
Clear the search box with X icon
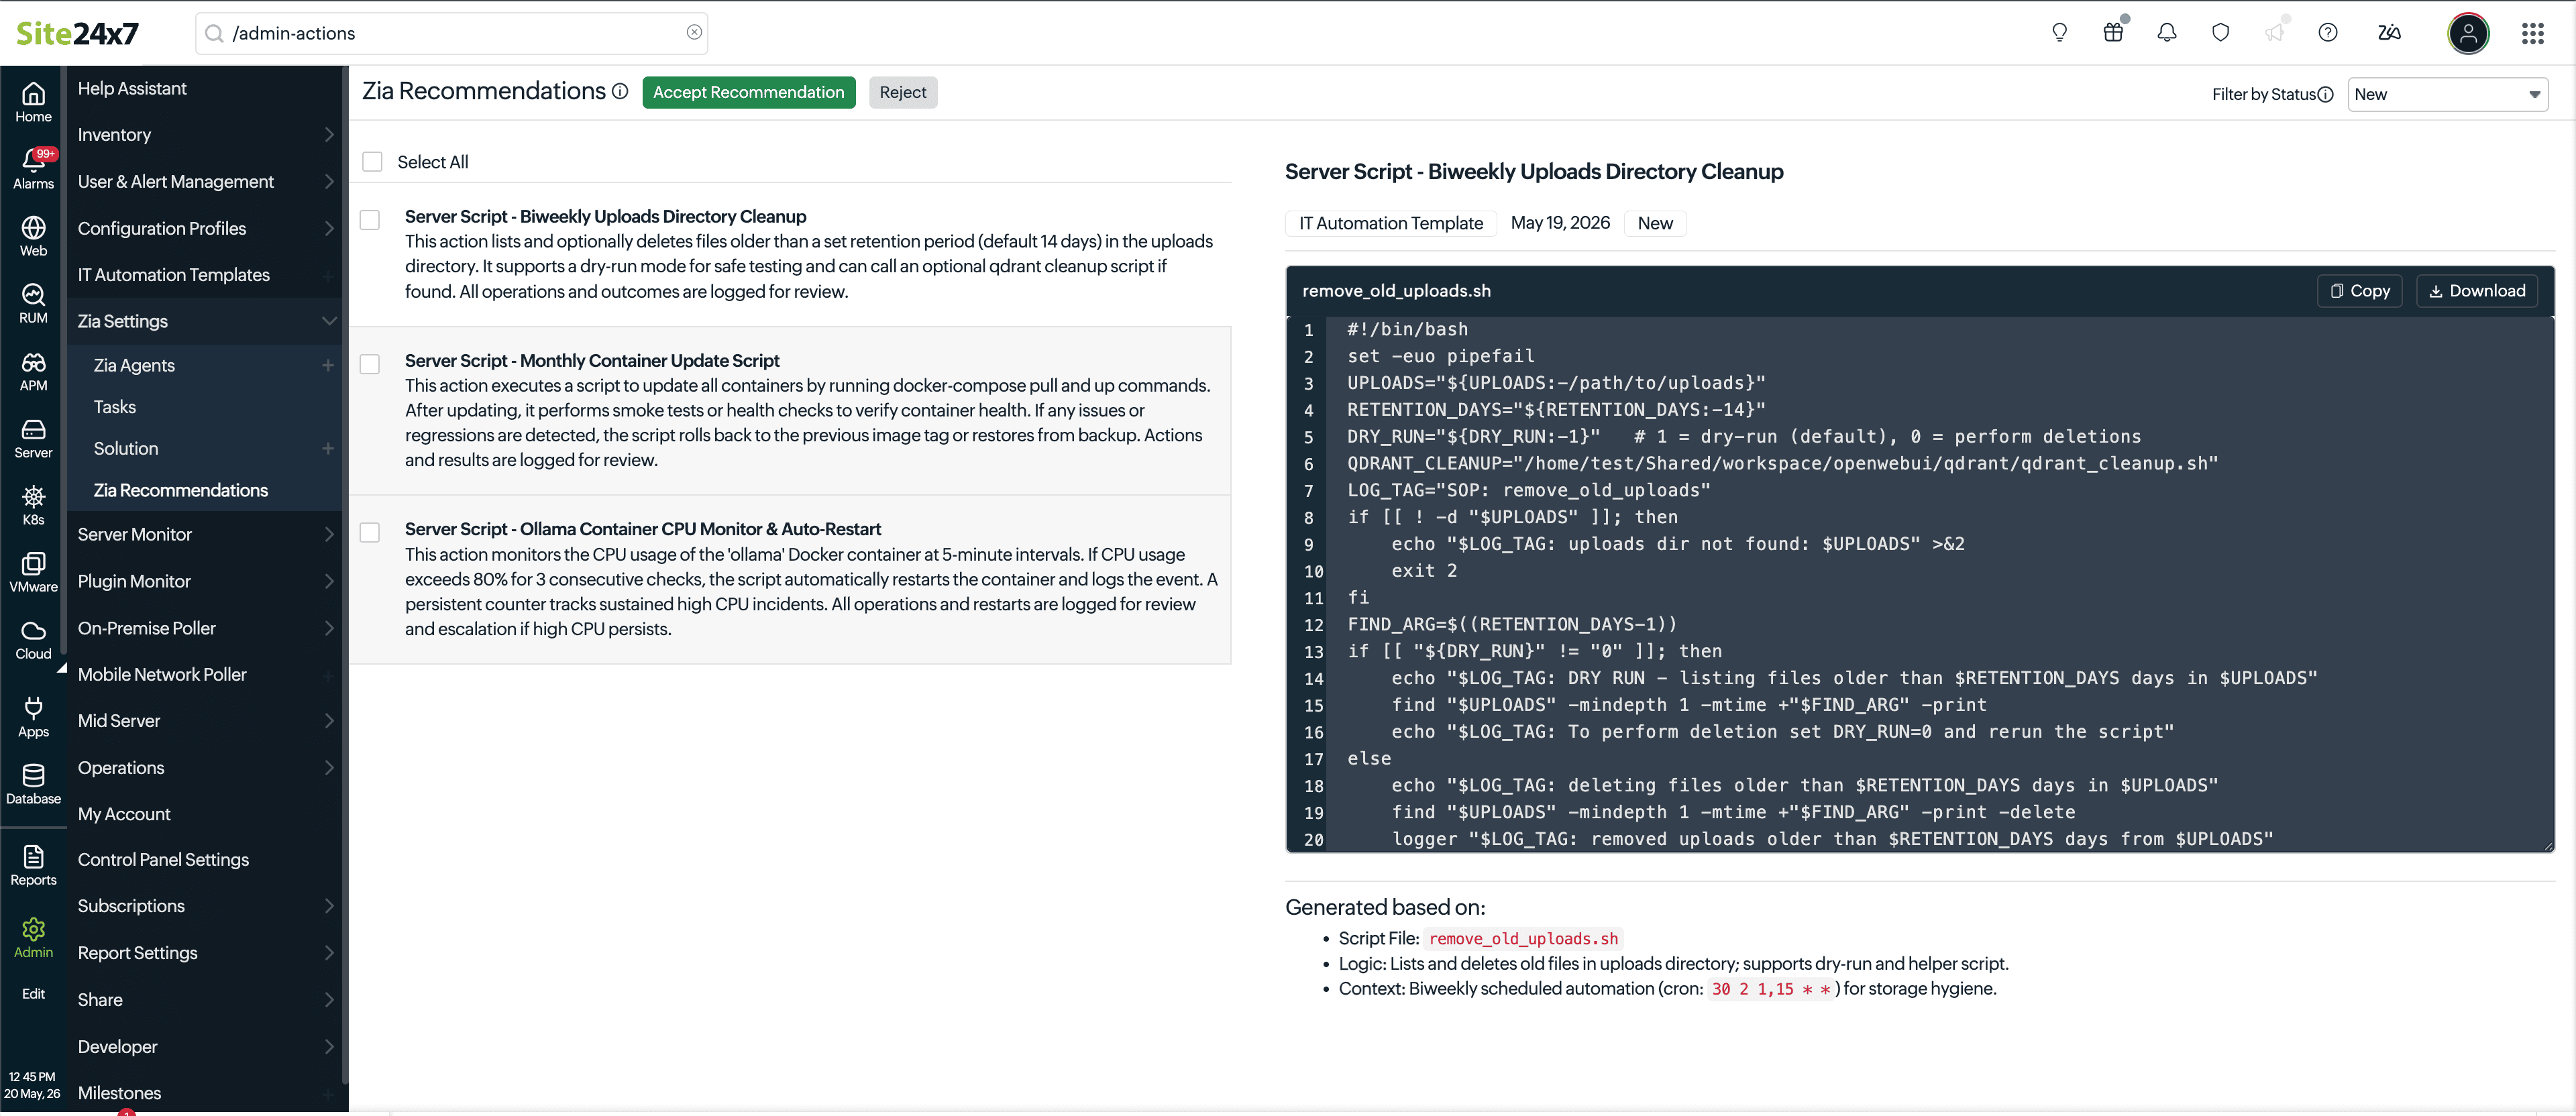[694, 32]
